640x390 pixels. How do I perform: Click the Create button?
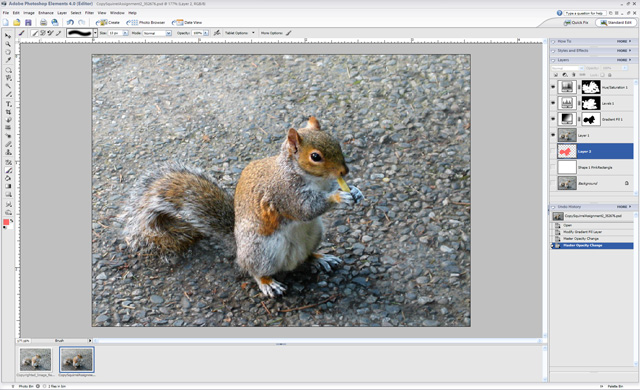pyautogui.click(x=108, y=22)
